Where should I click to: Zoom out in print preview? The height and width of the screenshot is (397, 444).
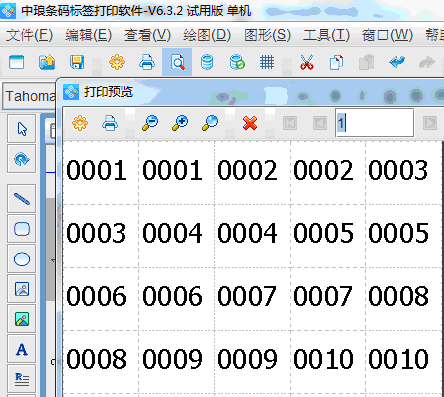150,123
